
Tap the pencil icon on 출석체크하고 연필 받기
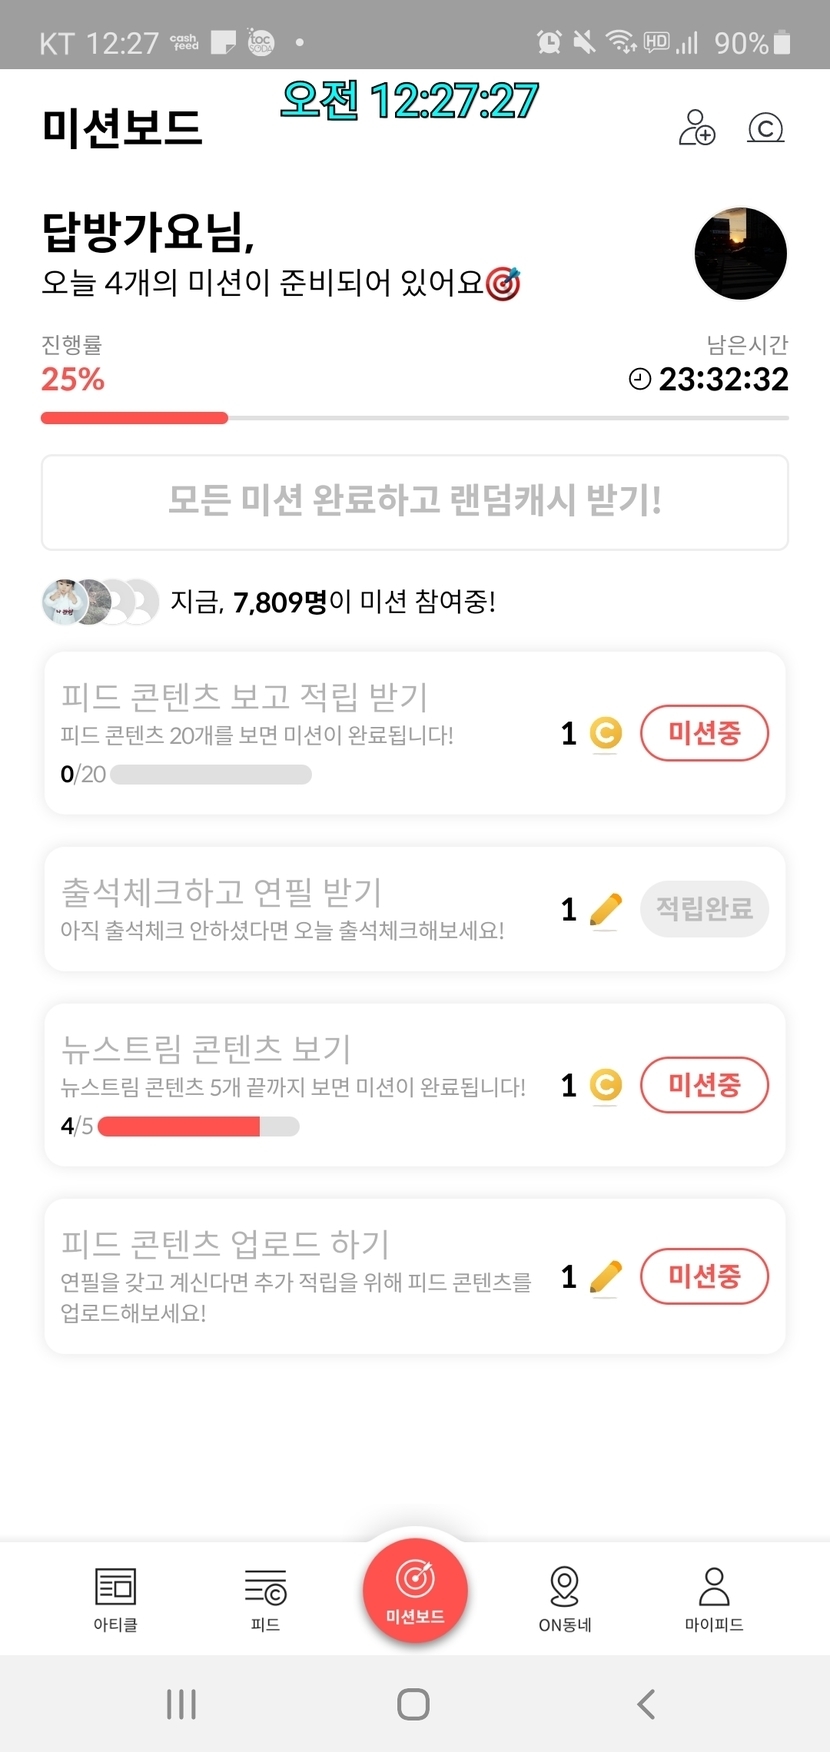pyautogui.click(x=605, y=909)
